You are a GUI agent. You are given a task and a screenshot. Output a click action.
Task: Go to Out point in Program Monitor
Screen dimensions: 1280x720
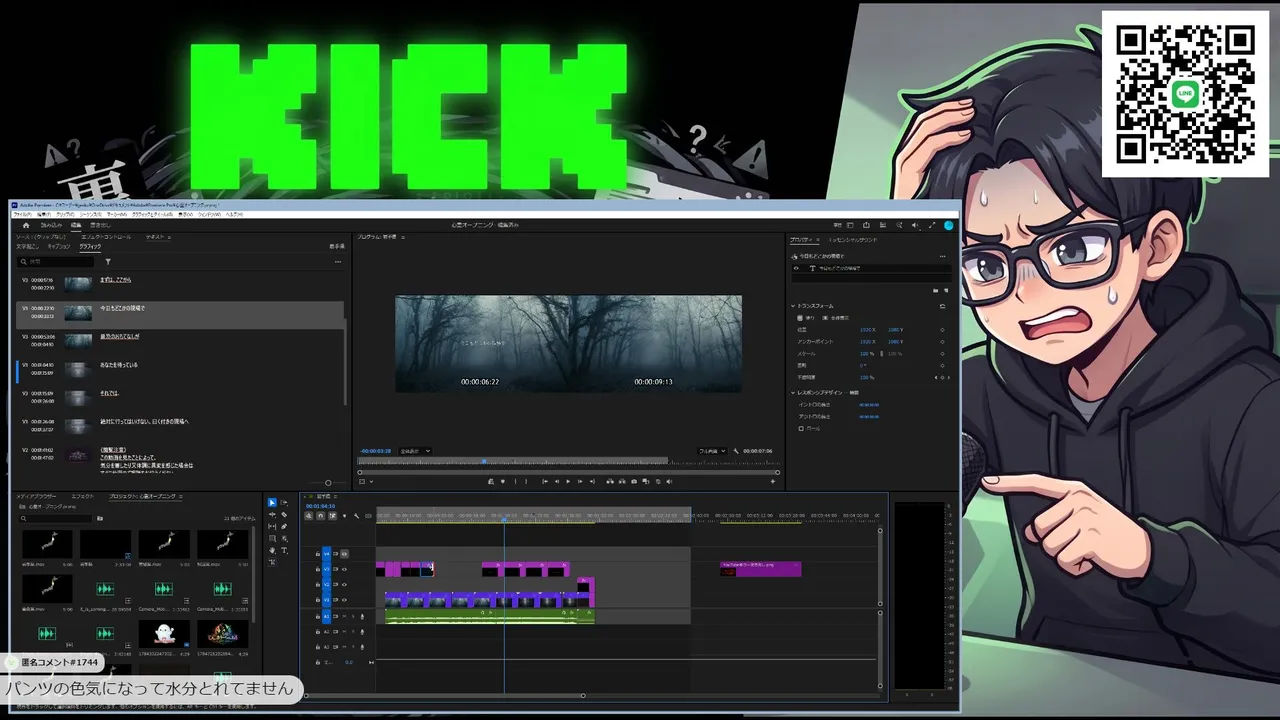593,481
